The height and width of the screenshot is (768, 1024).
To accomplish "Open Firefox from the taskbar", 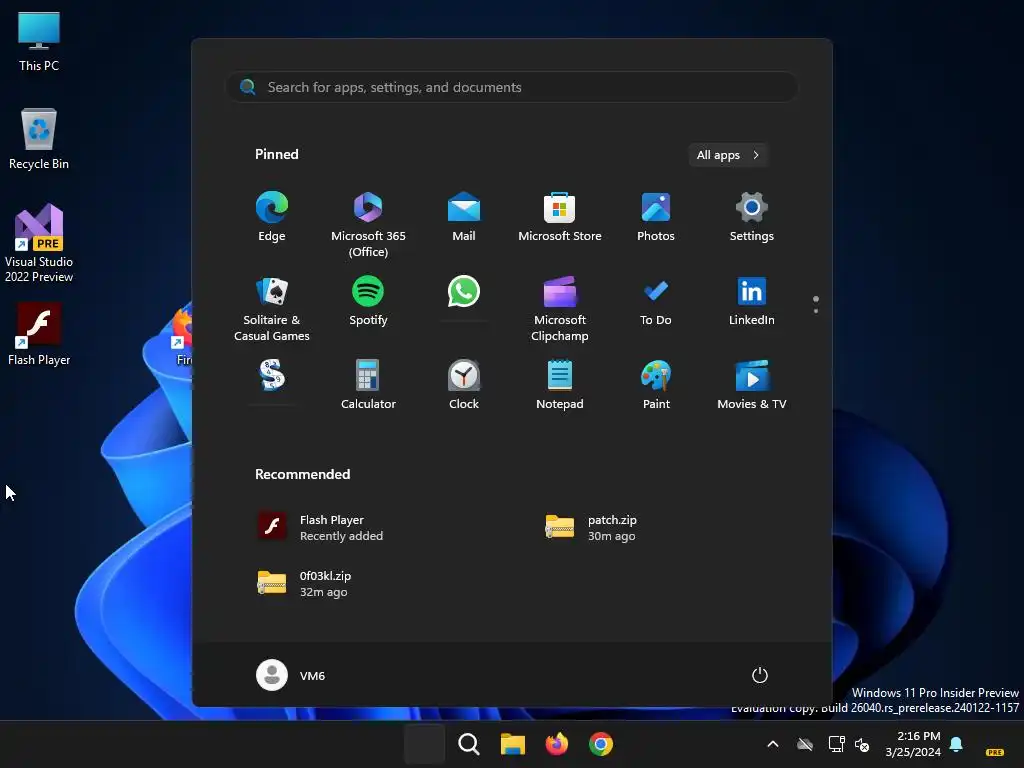I will (556, 744).
